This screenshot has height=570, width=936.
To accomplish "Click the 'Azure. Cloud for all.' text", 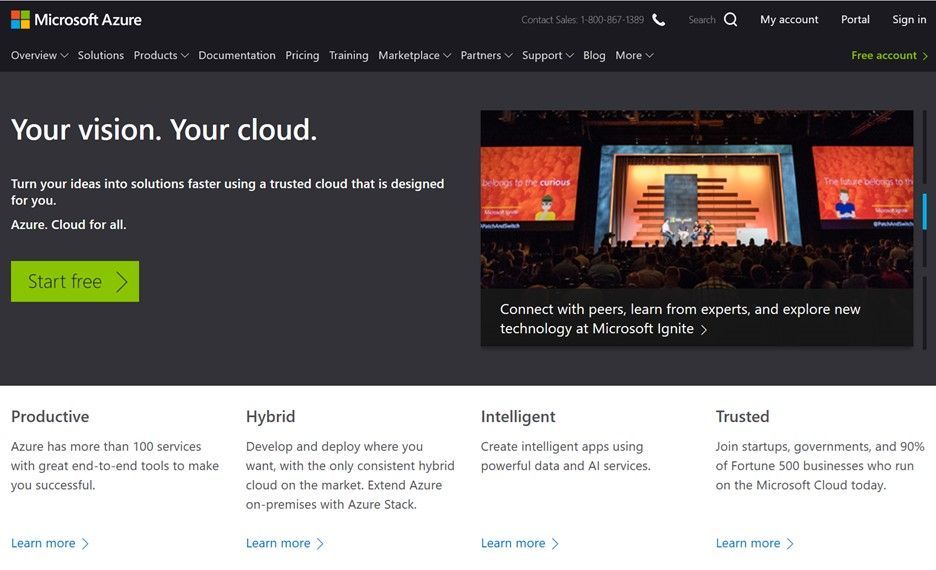I will pos(69,225).
